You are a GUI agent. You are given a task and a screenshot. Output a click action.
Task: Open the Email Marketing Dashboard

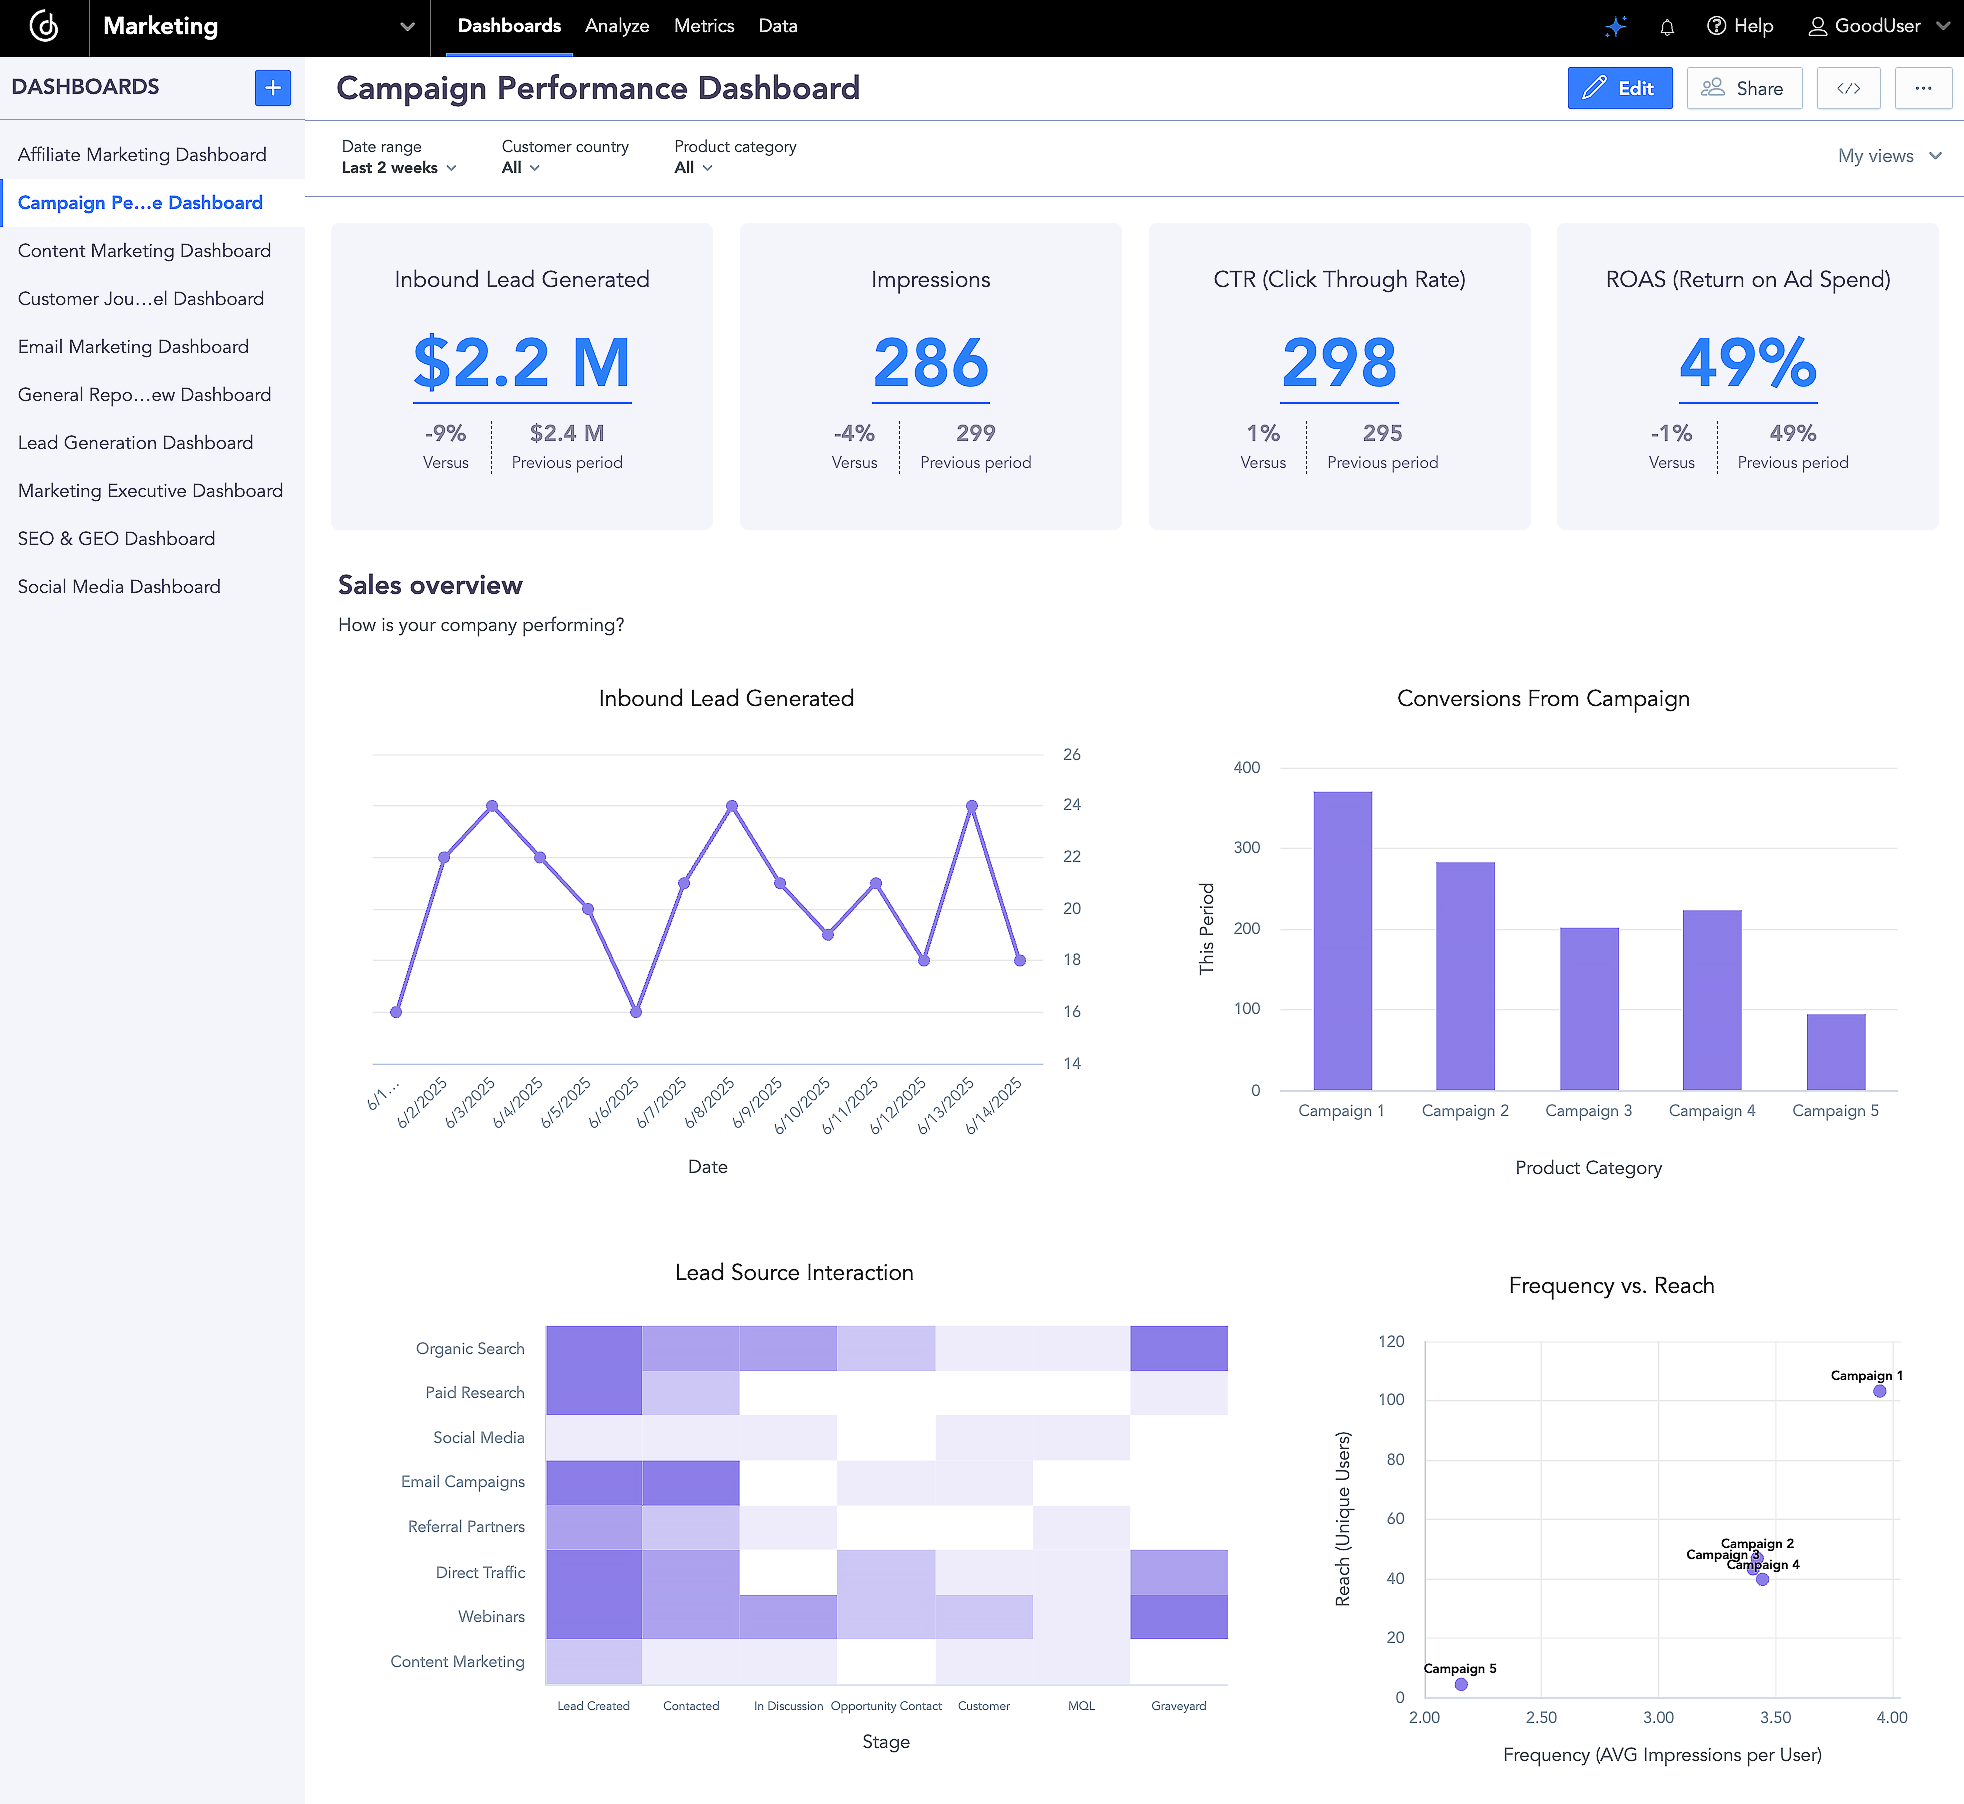click(x=133, y=346)
